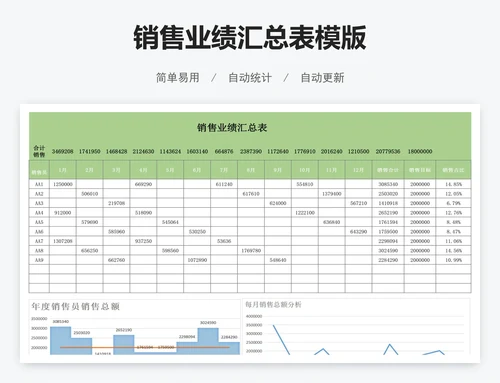Select AA2 February value 506010
This screenshot has height=383, width=500.
[90, 194]
